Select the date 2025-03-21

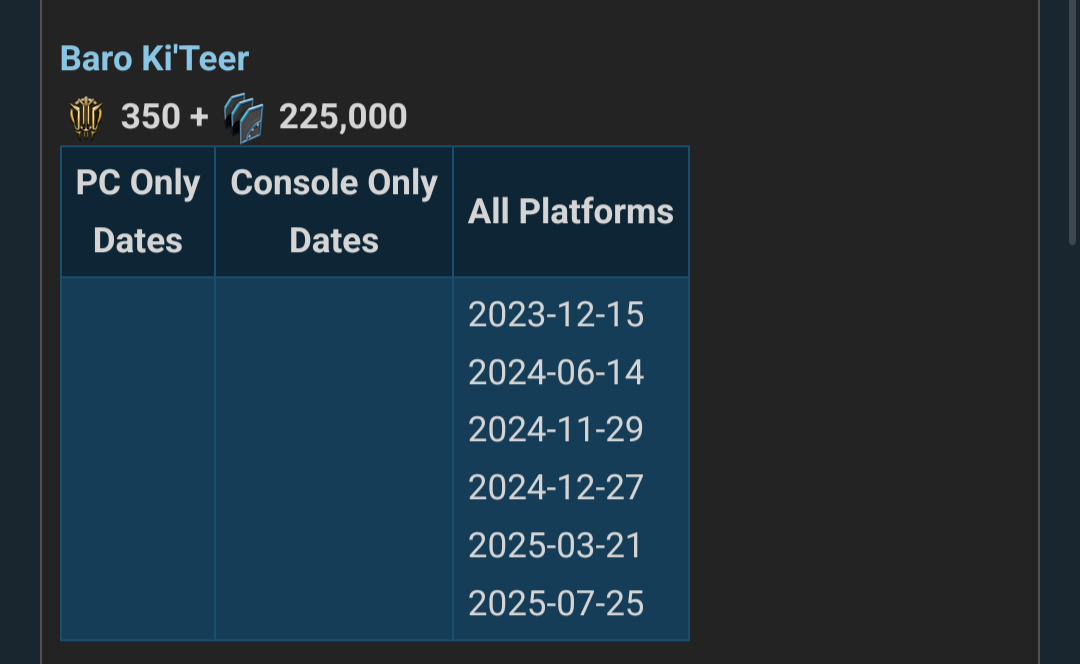[x=555, y=546]
